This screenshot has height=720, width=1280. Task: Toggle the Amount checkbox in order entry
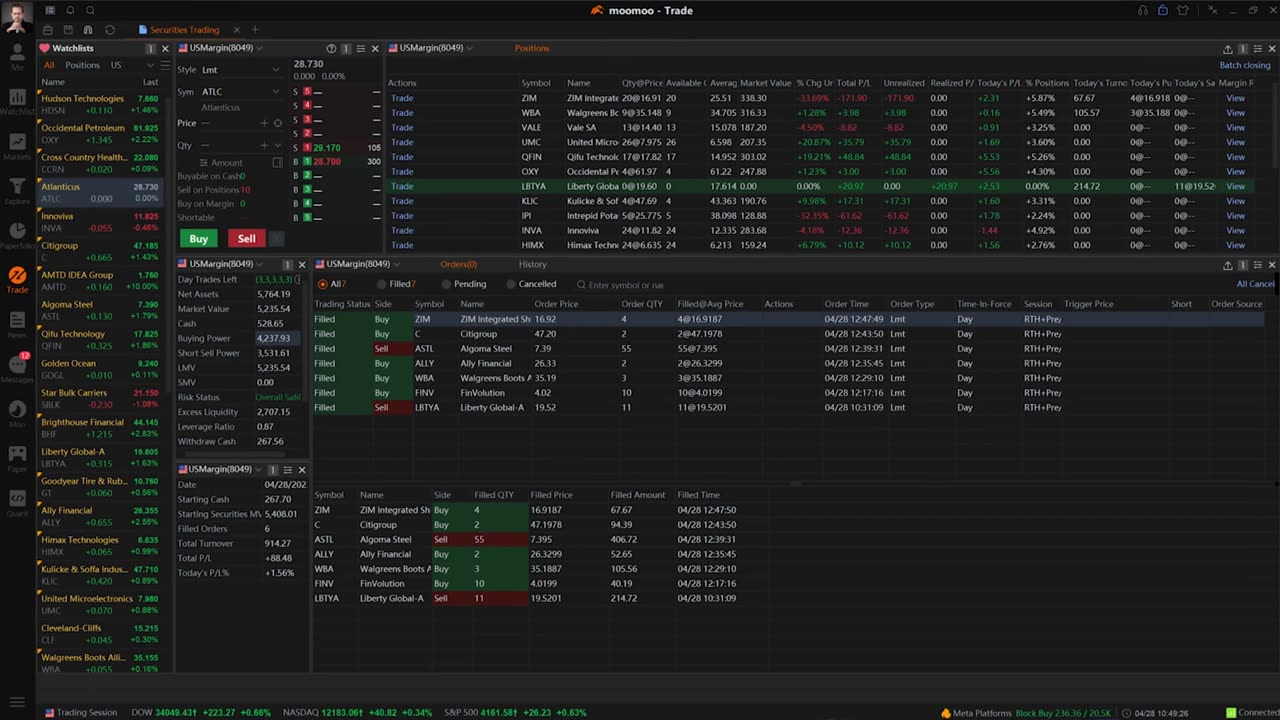pyautogui.click(x=278, y=162)
